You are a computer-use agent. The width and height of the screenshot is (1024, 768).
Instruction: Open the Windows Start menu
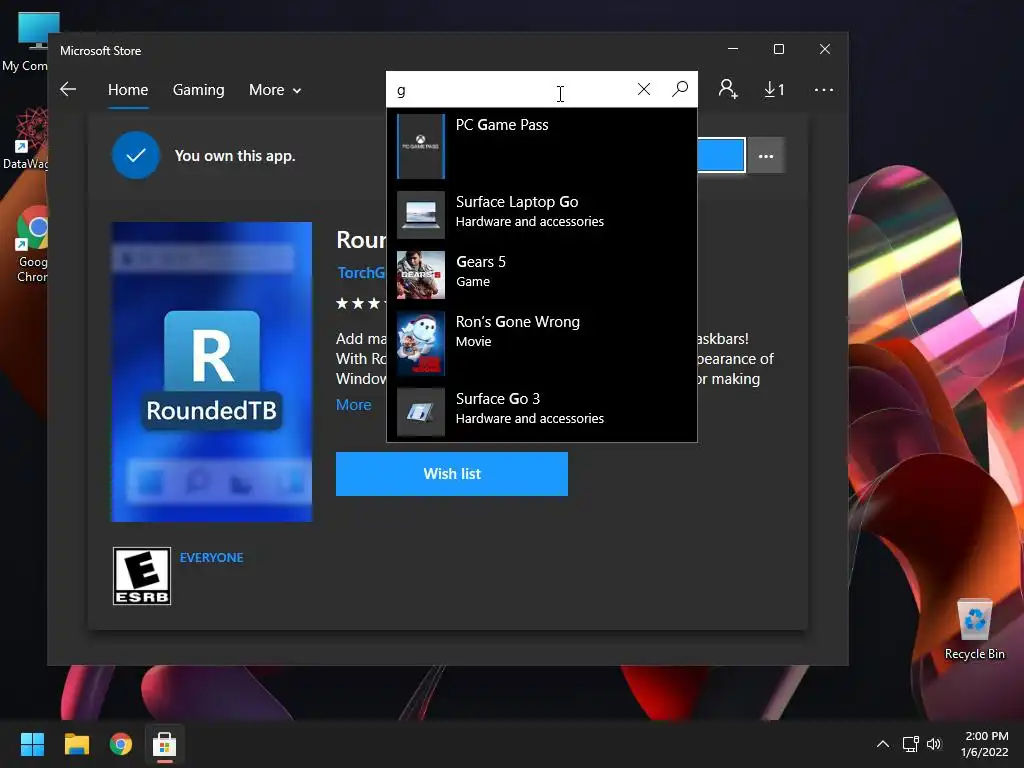[x=32, y=744]
